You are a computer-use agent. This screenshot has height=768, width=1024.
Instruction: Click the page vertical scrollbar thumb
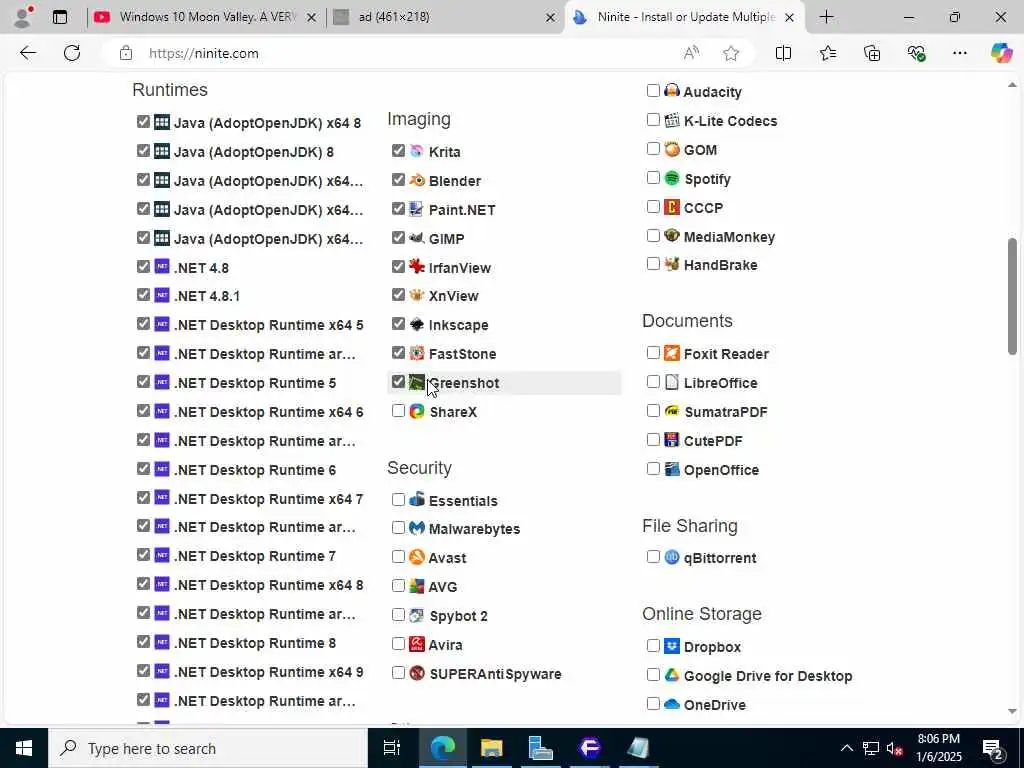click(1012, 296)
